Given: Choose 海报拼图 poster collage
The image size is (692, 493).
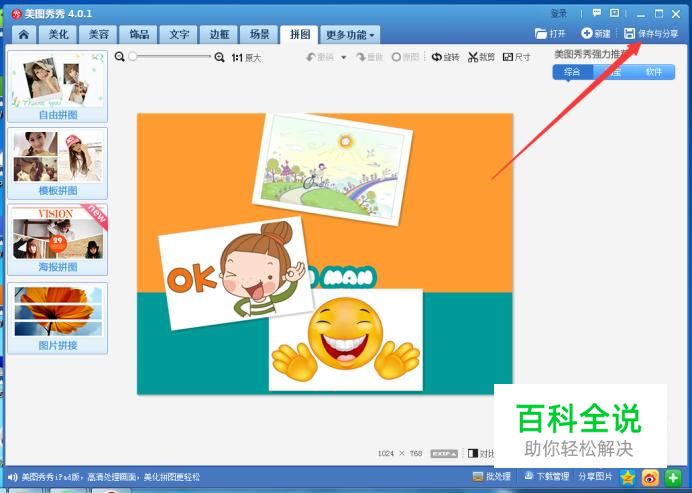Looking at the screenshot, I should (x=57, y=240).
